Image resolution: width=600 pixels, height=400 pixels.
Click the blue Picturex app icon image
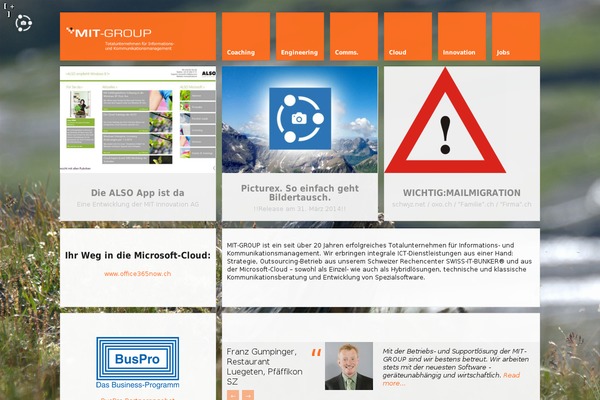300,119
